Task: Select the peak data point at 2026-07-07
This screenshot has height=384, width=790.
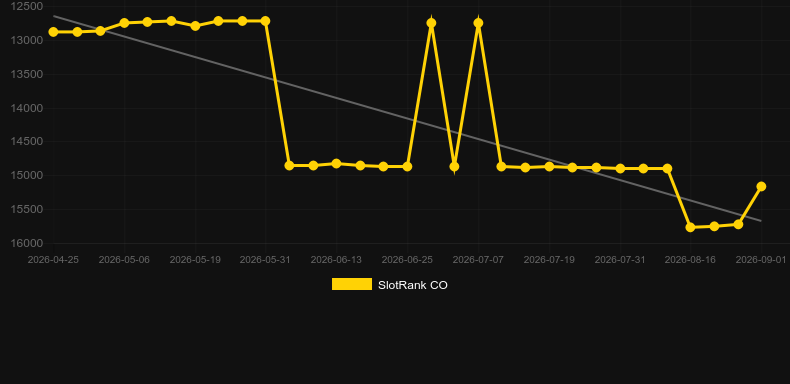Action: coord(478,23)
